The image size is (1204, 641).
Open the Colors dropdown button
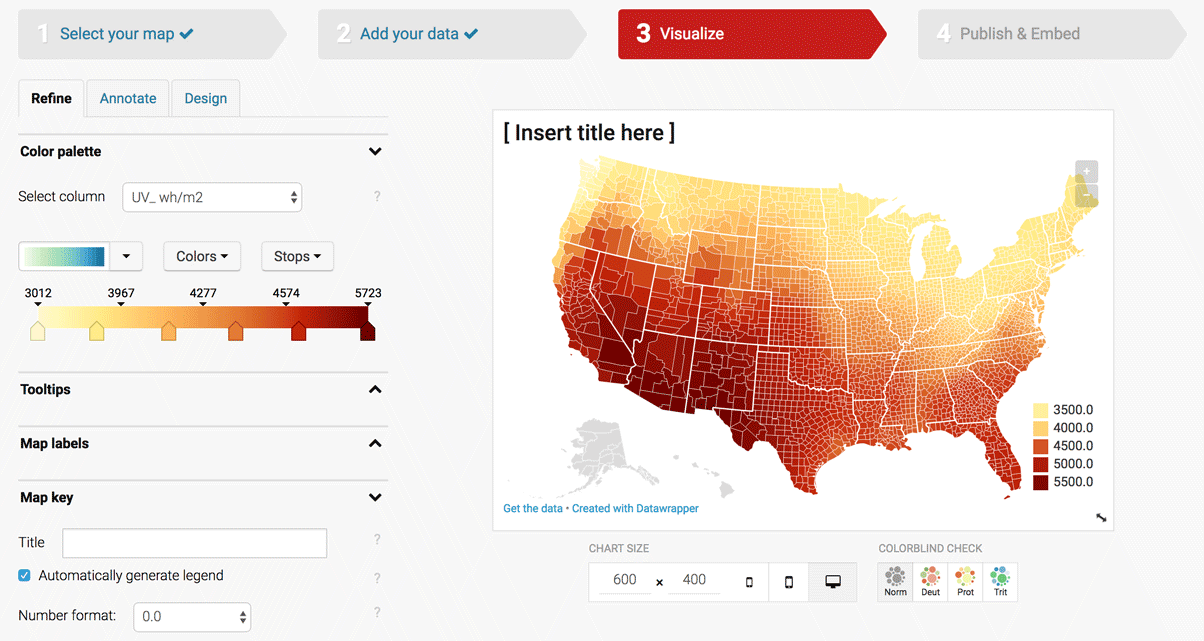[x=202, y=256]
